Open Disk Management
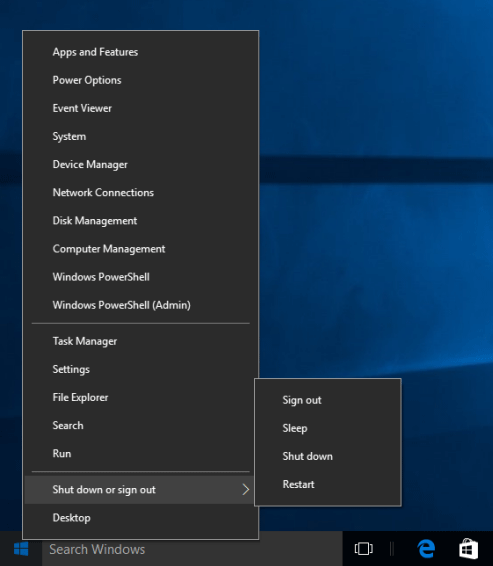The image size is (493, 566). 140,221
